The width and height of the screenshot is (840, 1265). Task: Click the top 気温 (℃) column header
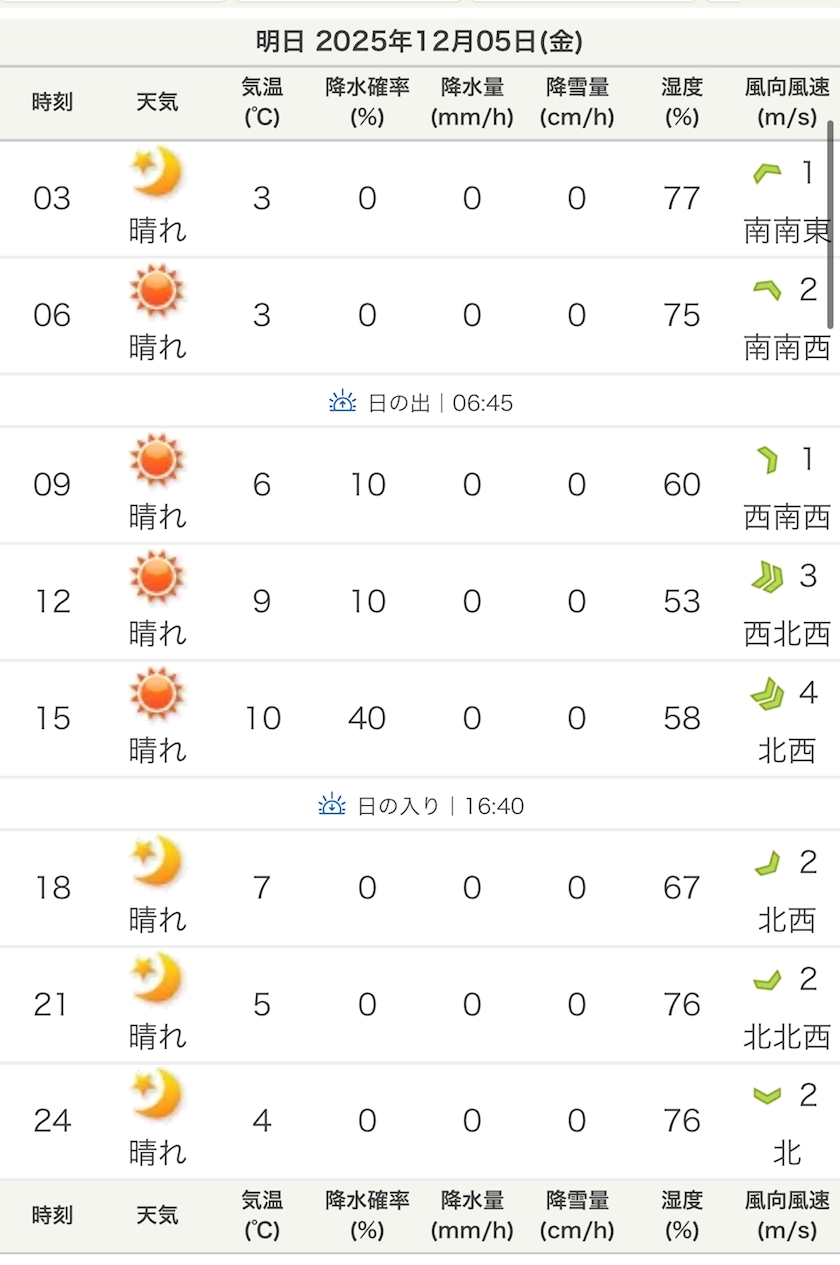262,102
